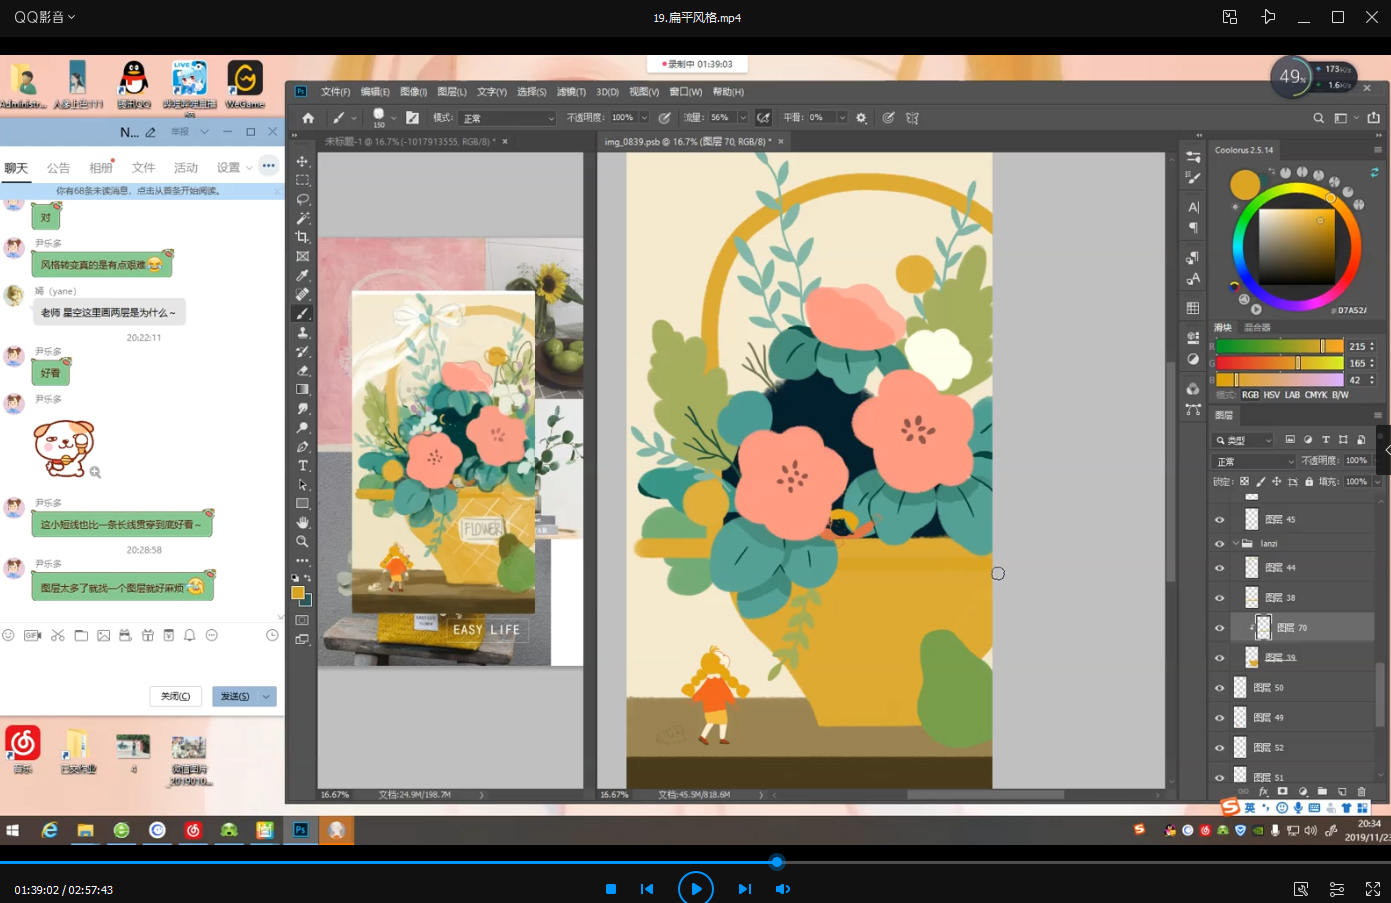The height and width of the screenshot is (903, 1391).
Task: Open the flow 56% dropdown arrow
Action: [743, 117]
